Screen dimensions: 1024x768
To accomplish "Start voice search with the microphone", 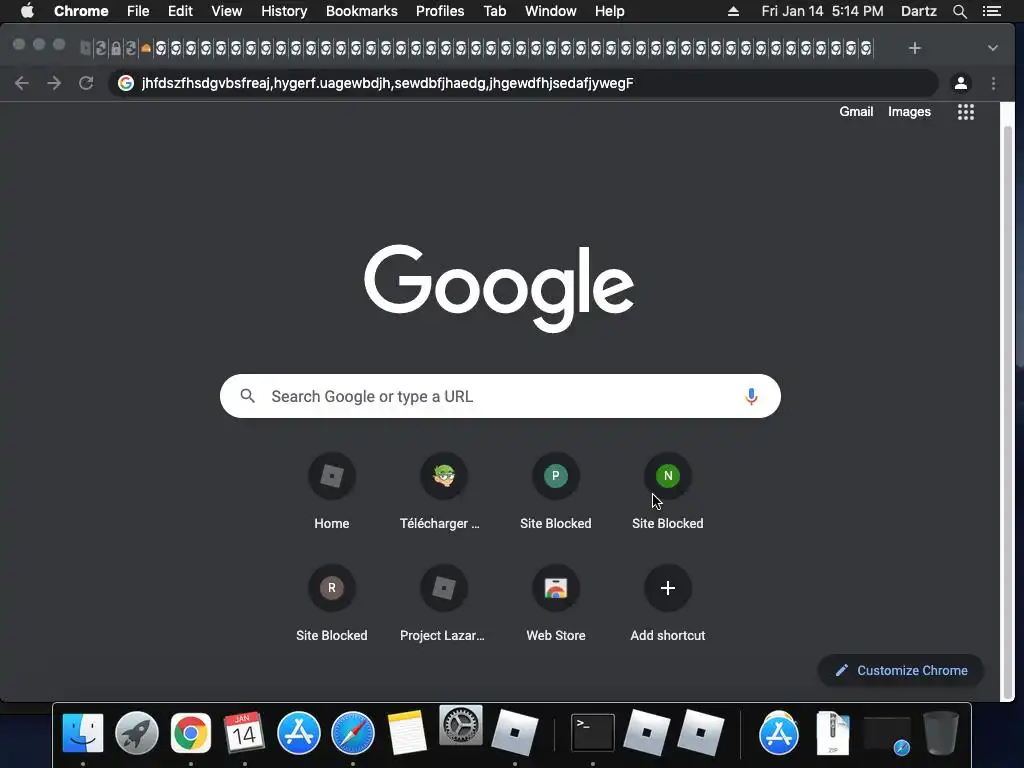I will click(x=751, y=396).
